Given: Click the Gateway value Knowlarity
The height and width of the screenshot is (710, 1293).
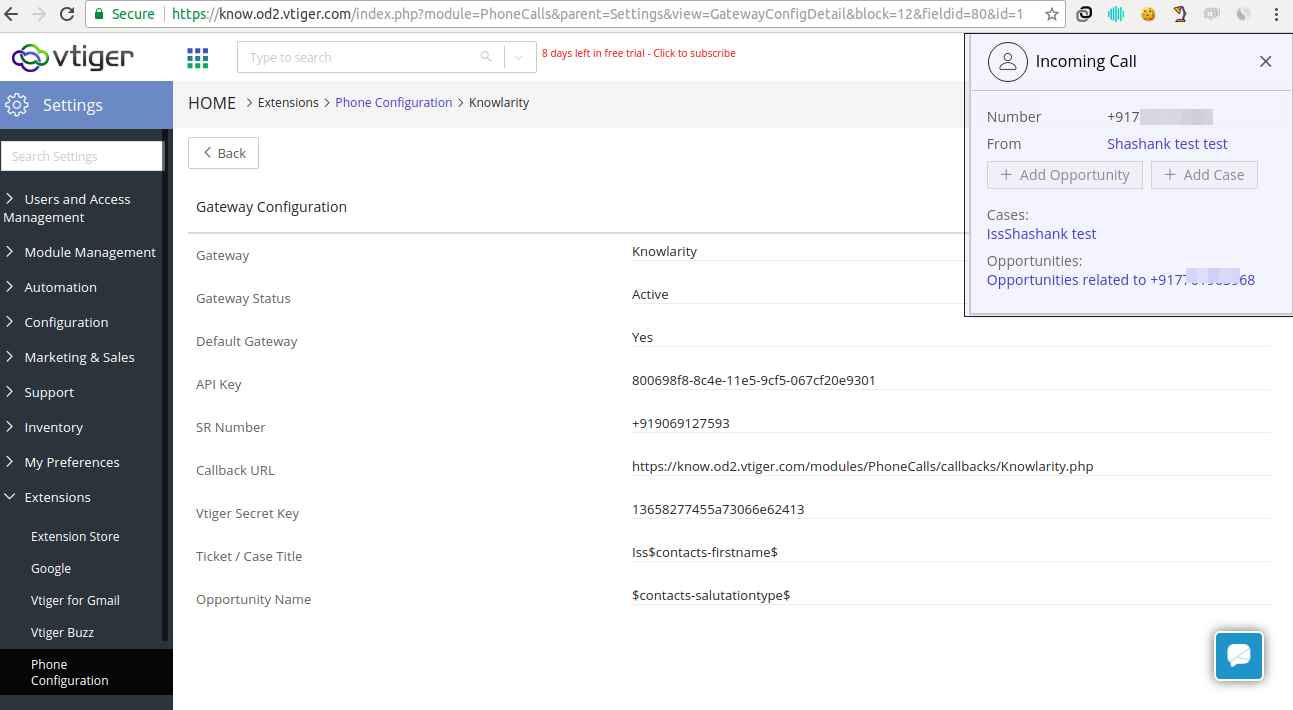Looking at the screenshot, I should (x=664, y=251).
